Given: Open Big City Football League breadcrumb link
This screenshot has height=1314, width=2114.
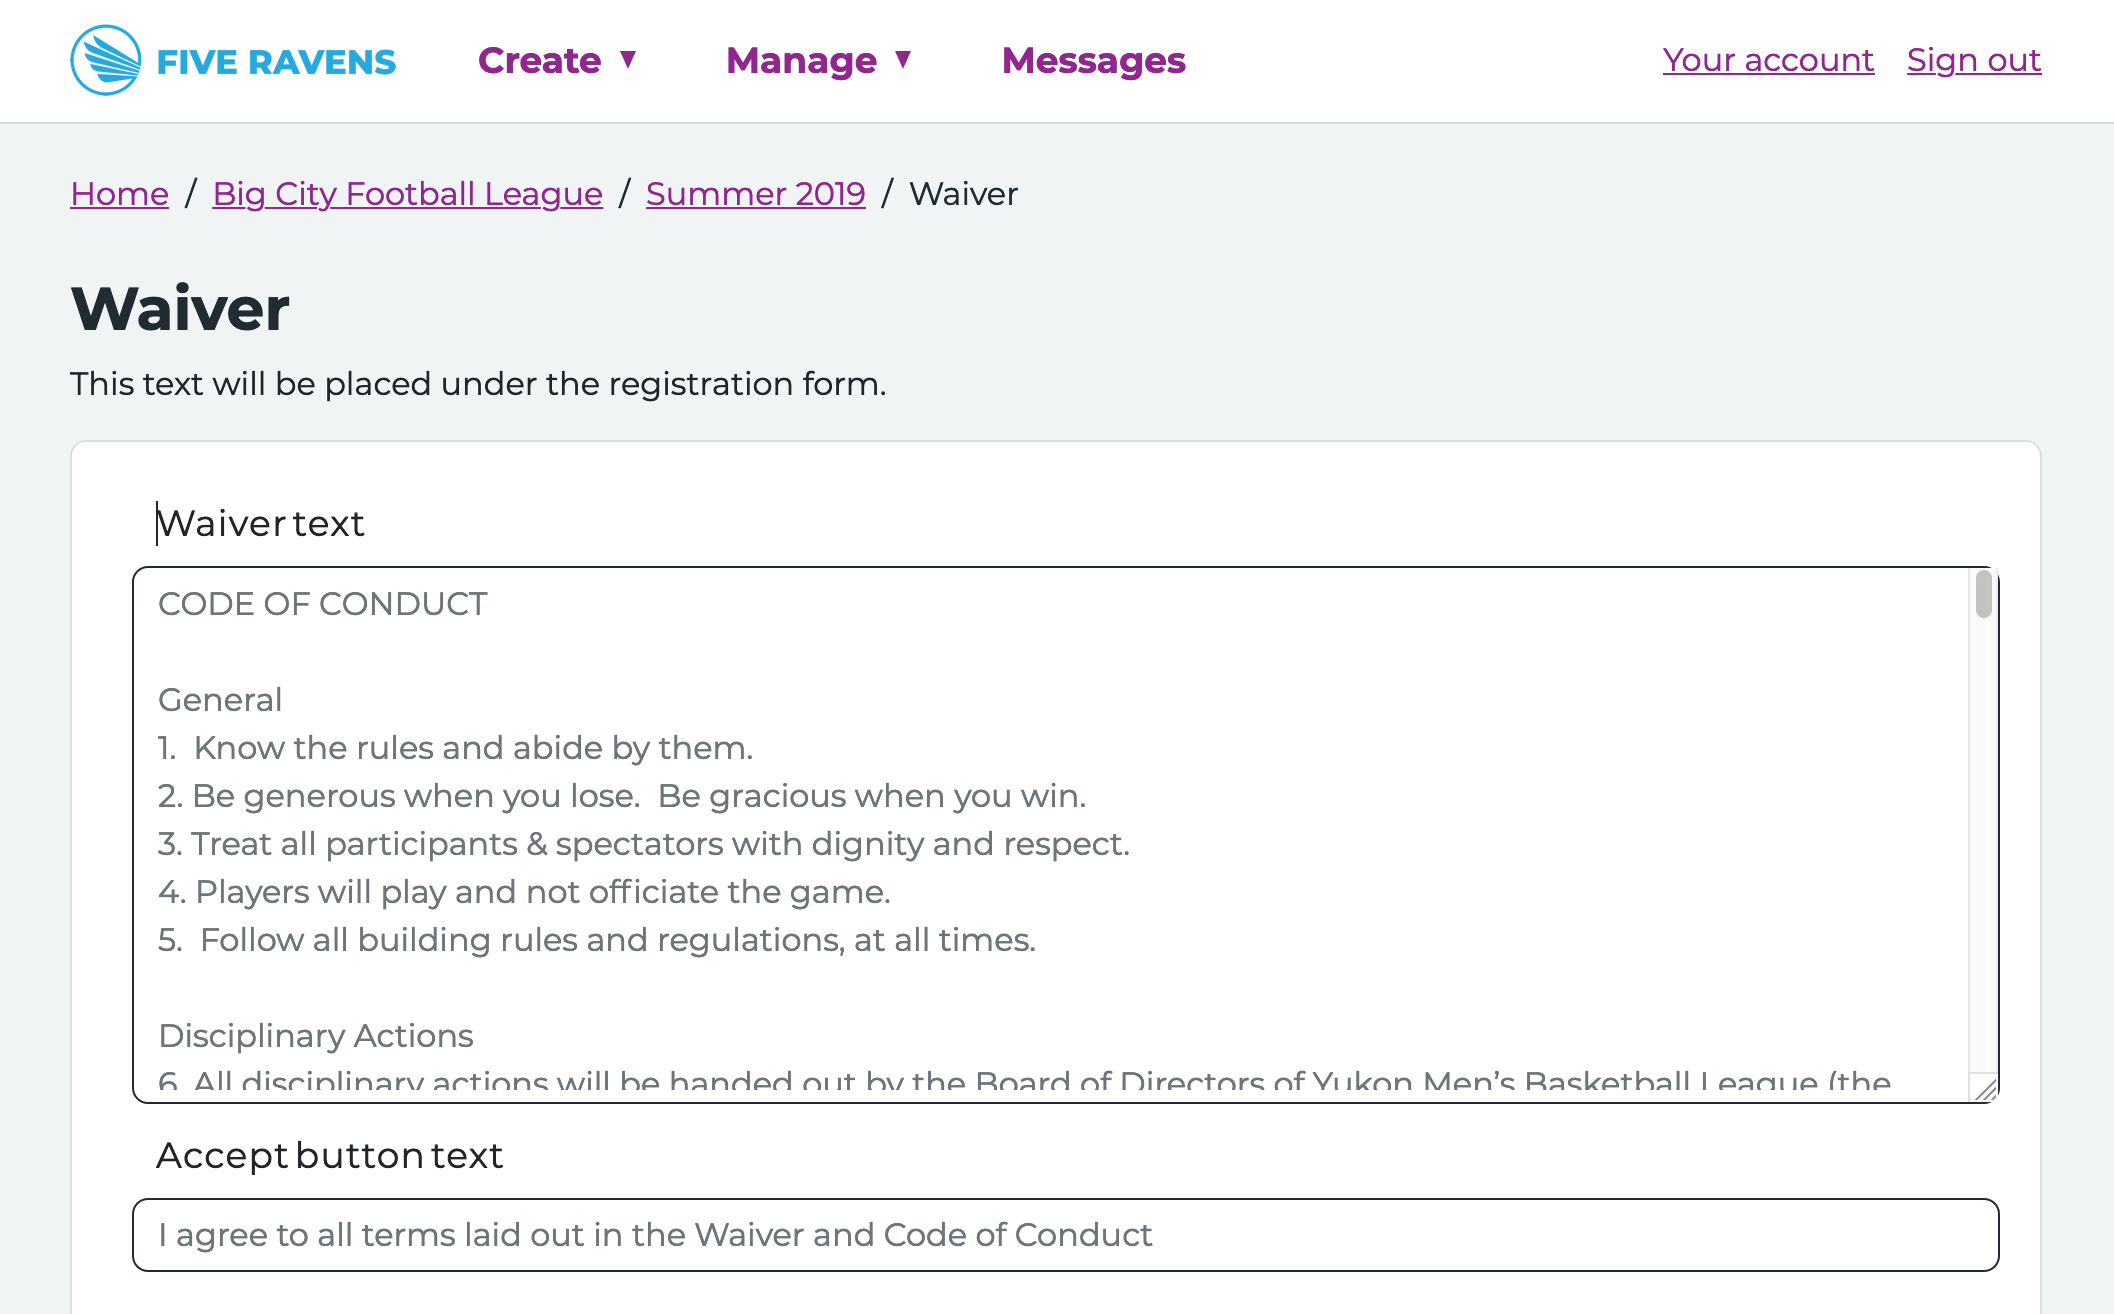Looking at the screenshot, I should click(x=408, y=194).
